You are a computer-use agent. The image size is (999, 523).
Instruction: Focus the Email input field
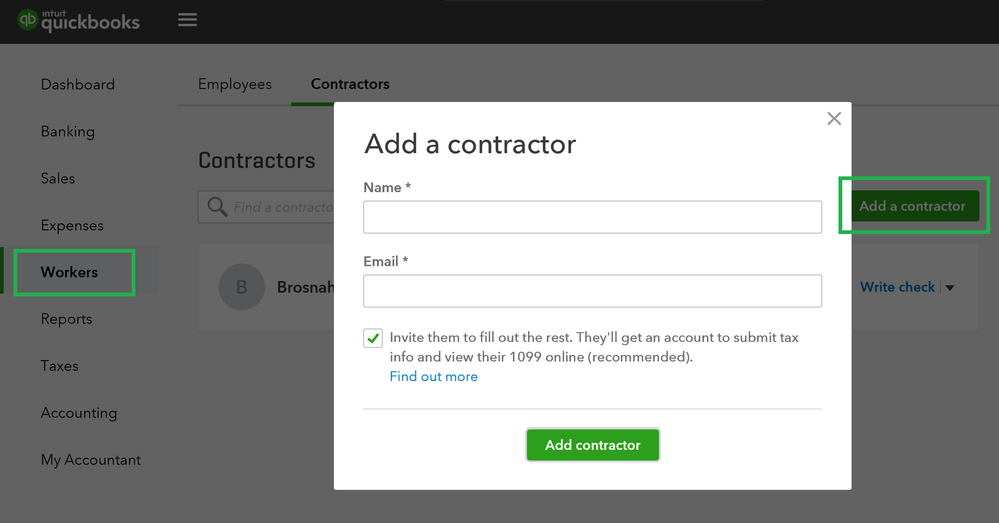click(592, 291)
